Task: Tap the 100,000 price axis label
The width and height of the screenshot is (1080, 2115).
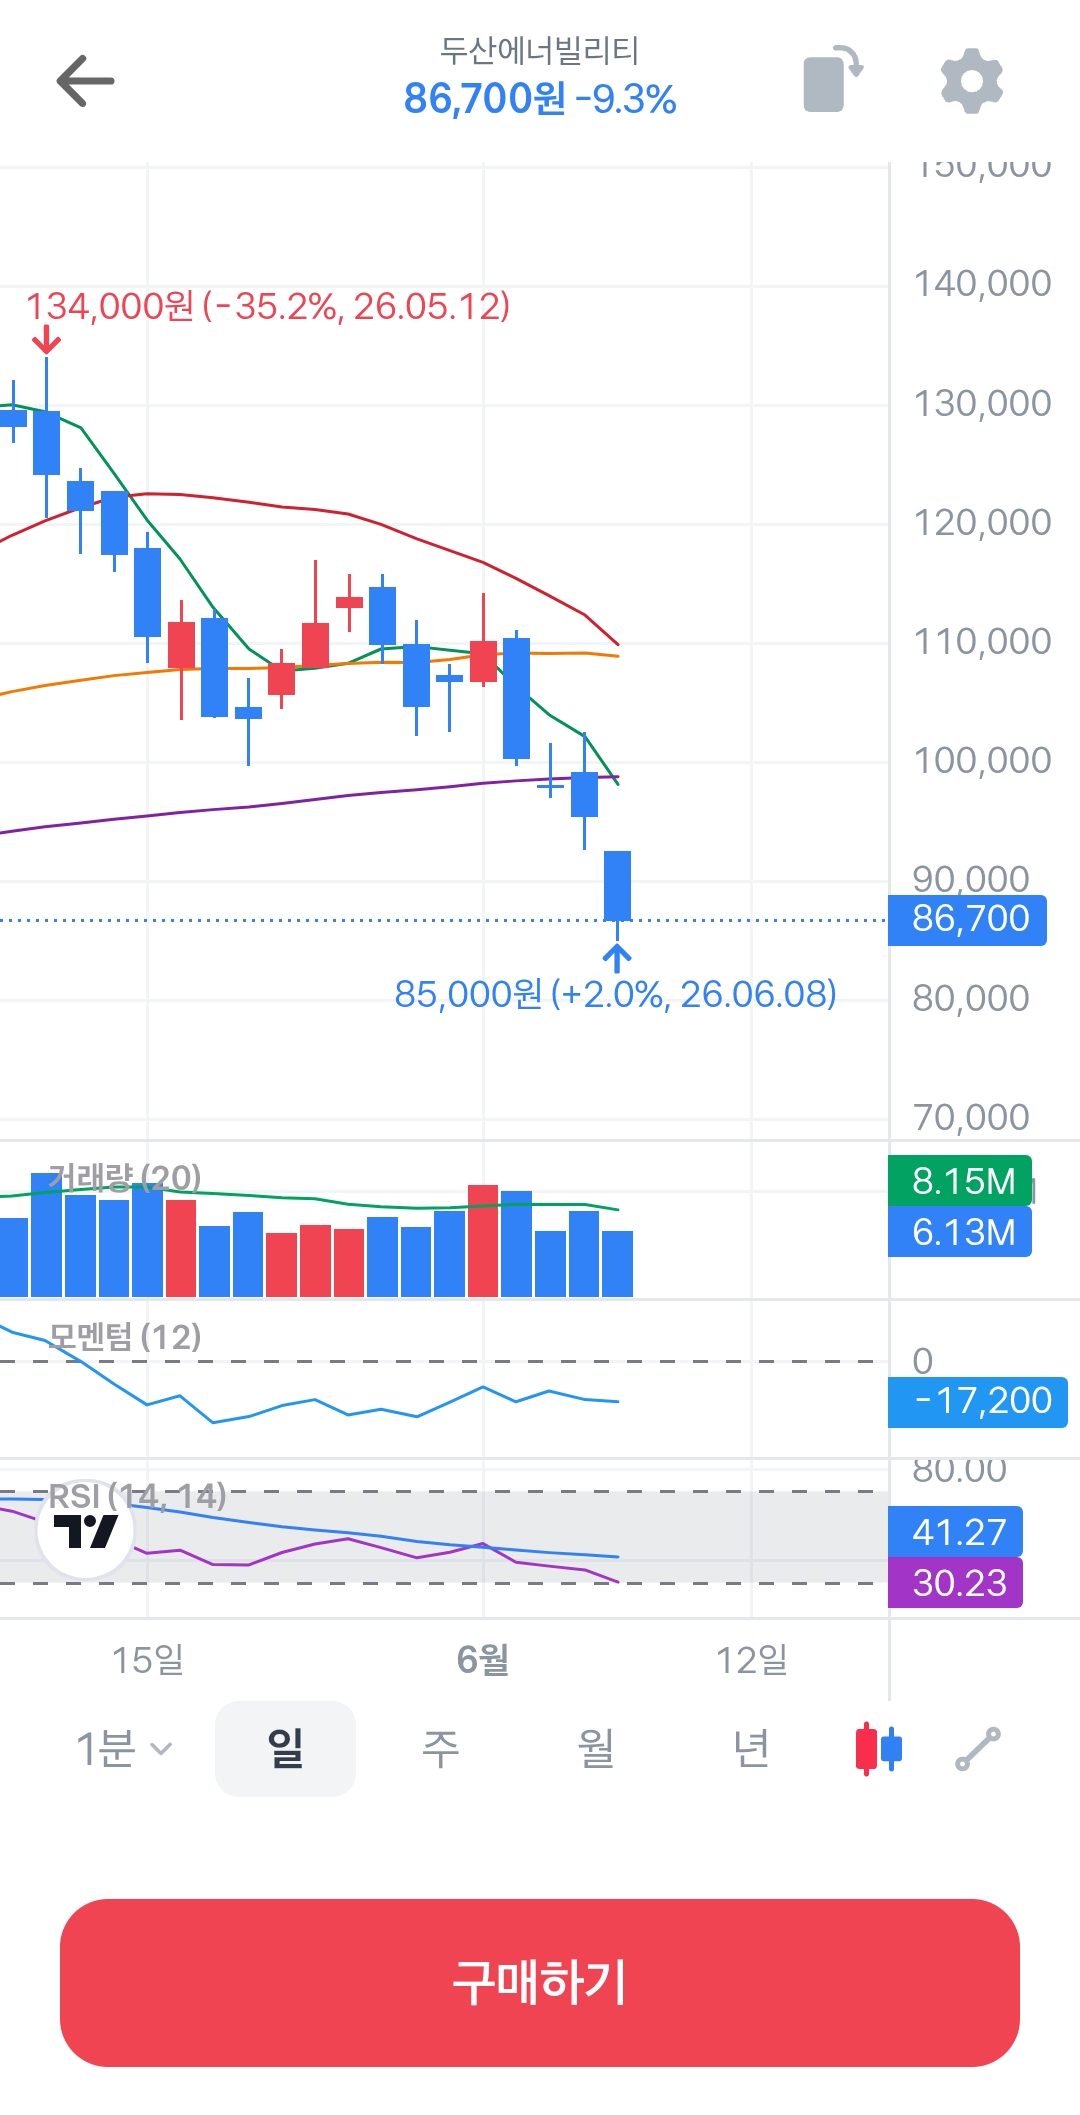Action: tap(982, 760)
